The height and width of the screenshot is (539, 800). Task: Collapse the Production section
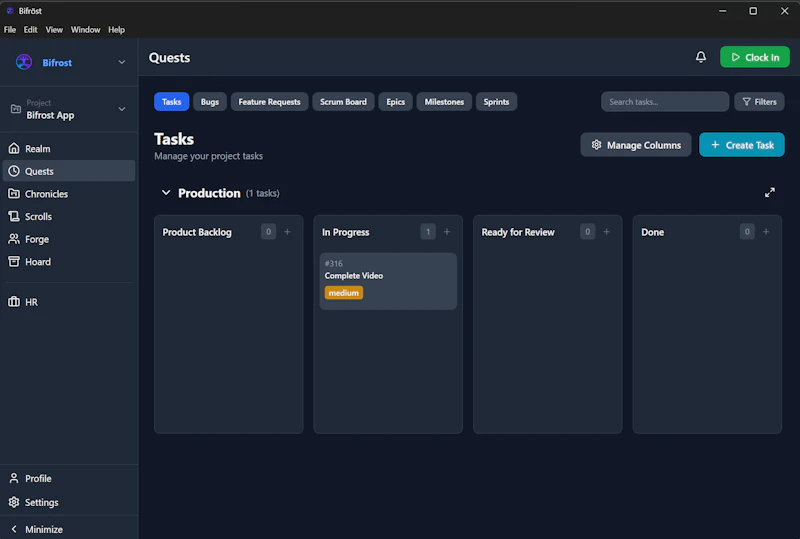pos(166,193)
